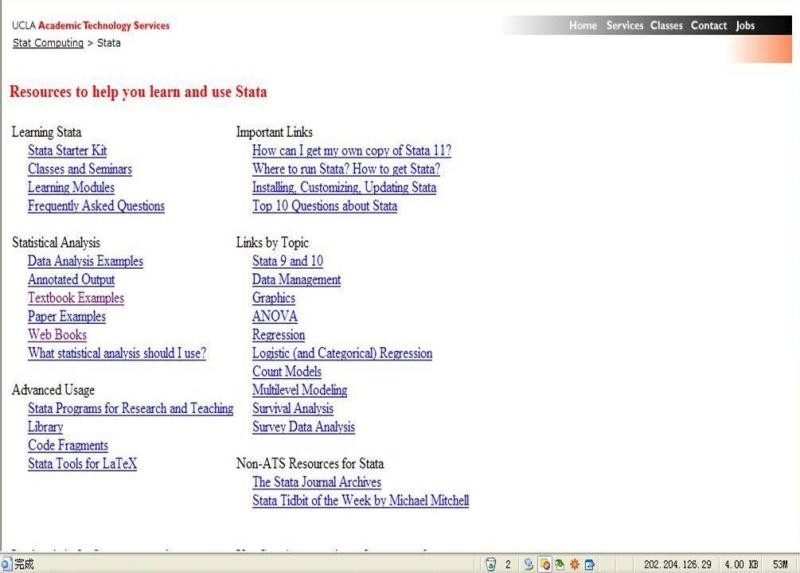This screenshot has height=573, width=800.
Task: Click the gray swirl status bar icon
Action: 529,564
